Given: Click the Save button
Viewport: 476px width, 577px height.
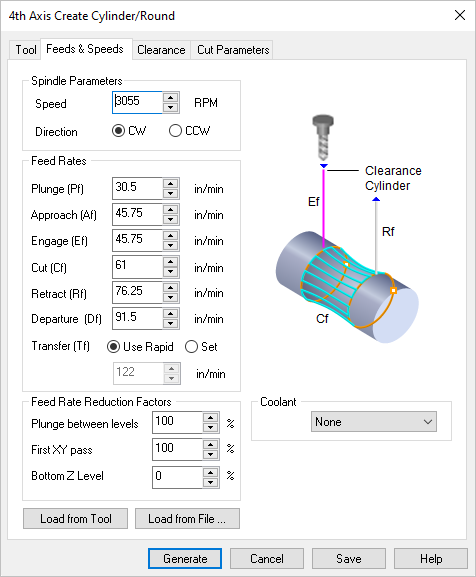Looking at the screenshot, I should (x=349, y=559).
